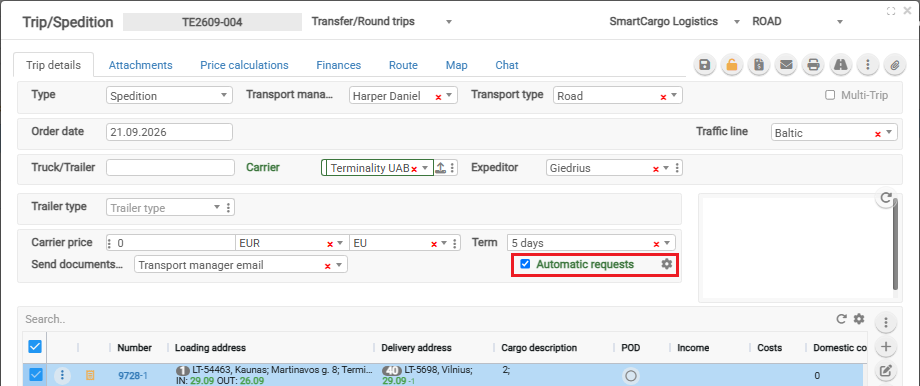Click the empty Truck/Trailer input field
This screenshot has width=920, height=386.
click(x=170, y=167)
